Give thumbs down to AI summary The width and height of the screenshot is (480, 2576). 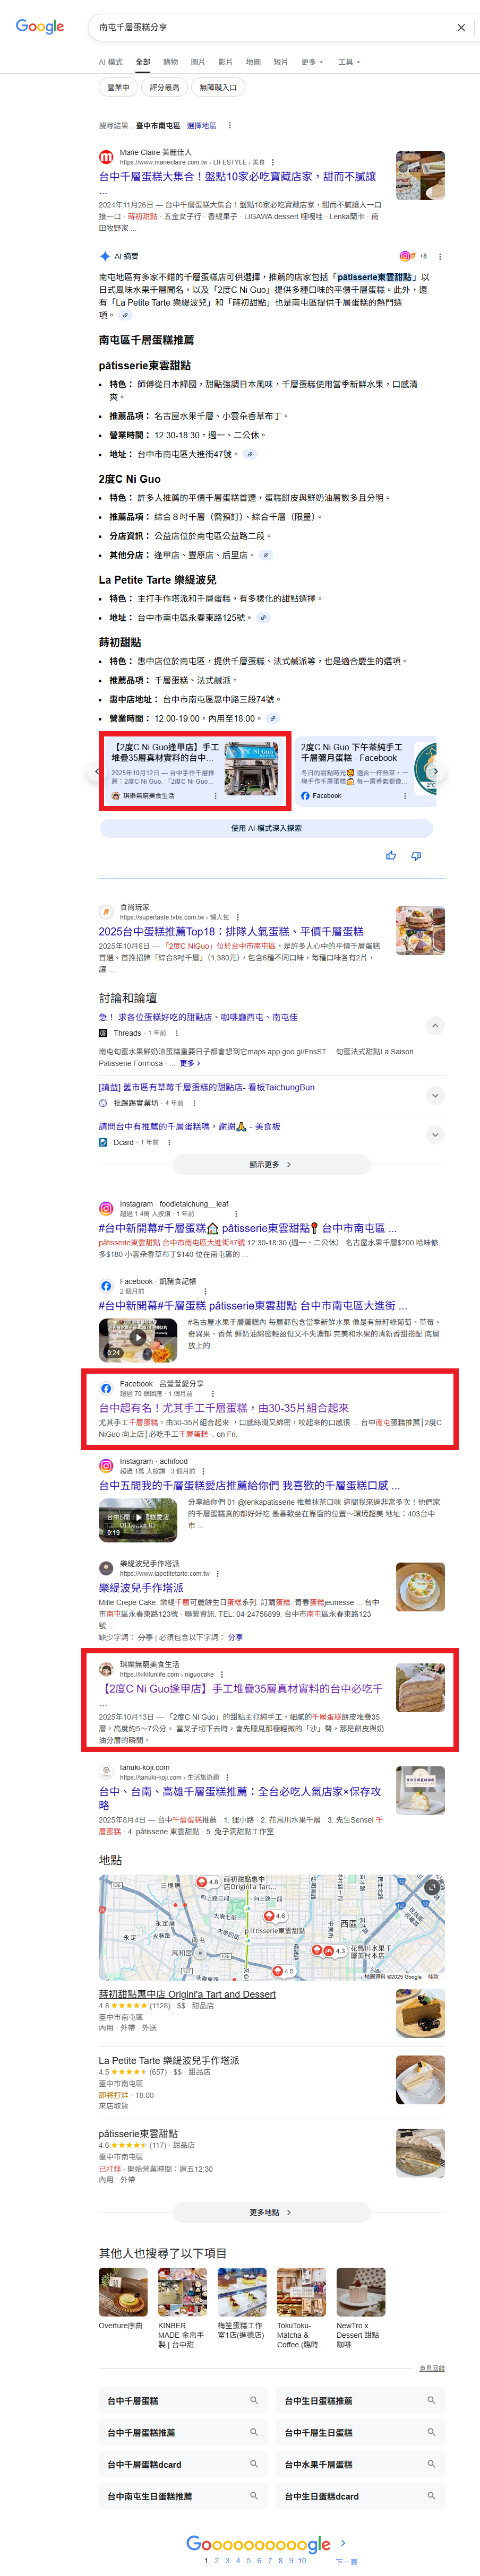click(416, 855)
